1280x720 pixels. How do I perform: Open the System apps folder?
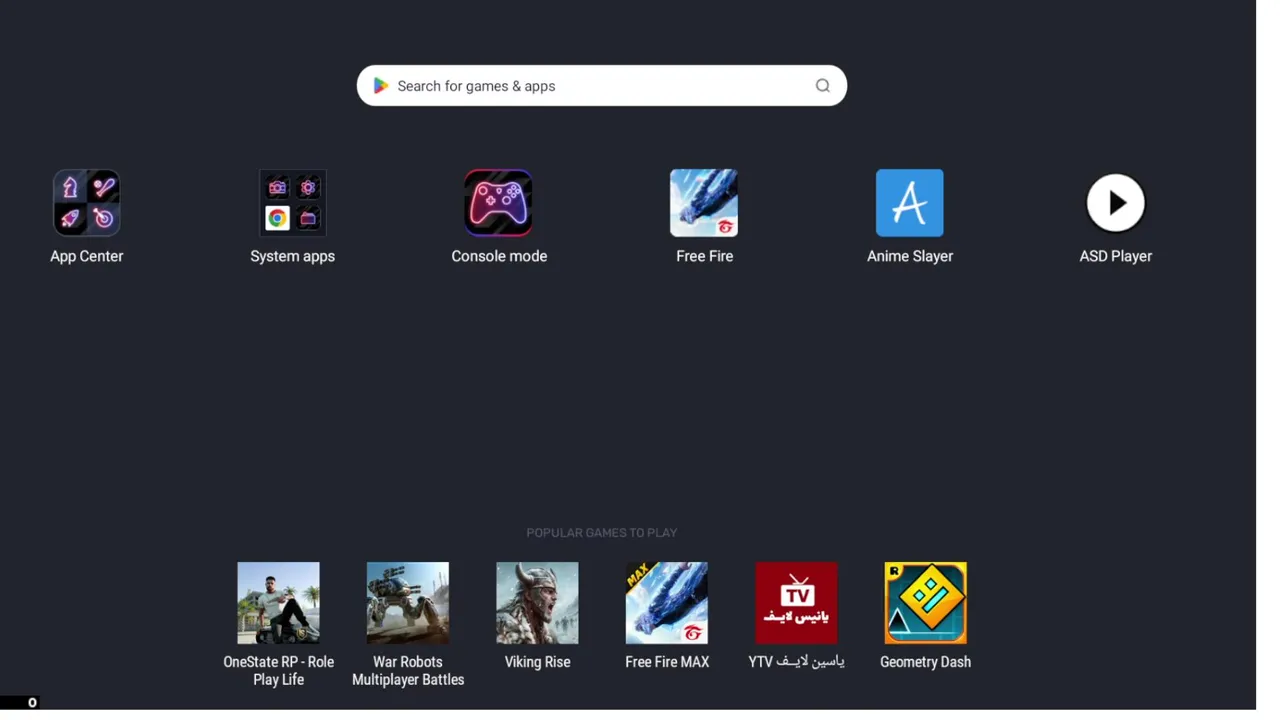click(292, 203)
